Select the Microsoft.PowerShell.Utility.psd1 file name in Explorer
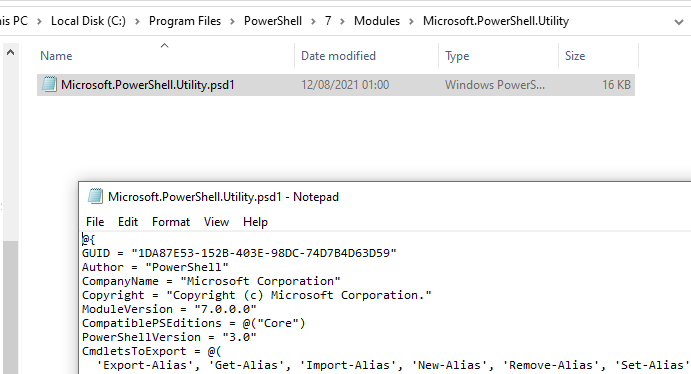This screenshot has width=691, height=374. 148,85
